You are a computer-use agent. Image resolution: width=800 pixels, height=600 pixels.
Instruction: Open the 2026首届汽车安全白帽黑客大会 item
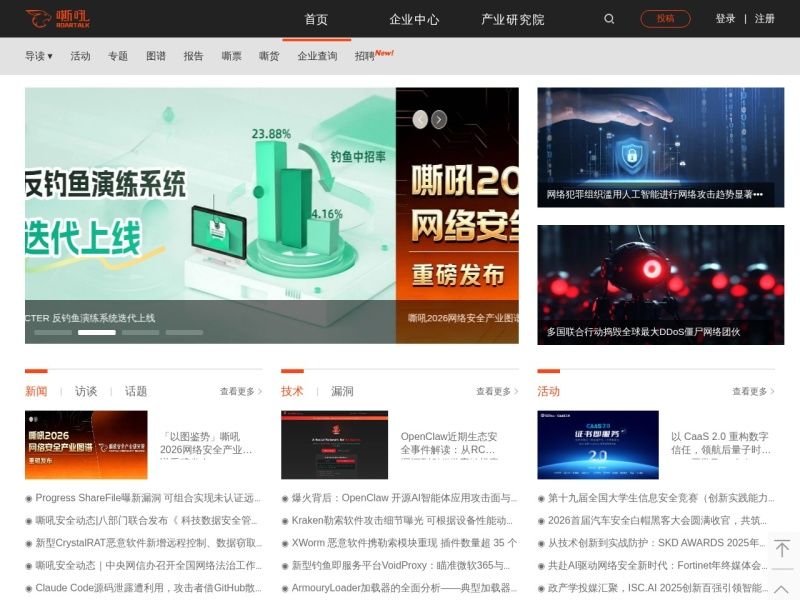(x=657, y=520)
